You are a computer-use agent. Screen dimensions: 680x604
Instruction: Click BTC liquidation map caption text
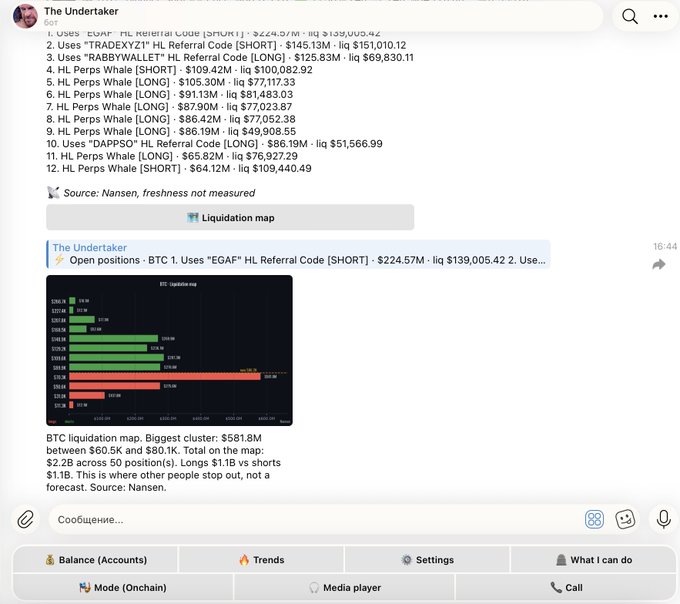[x=163, y=463]
